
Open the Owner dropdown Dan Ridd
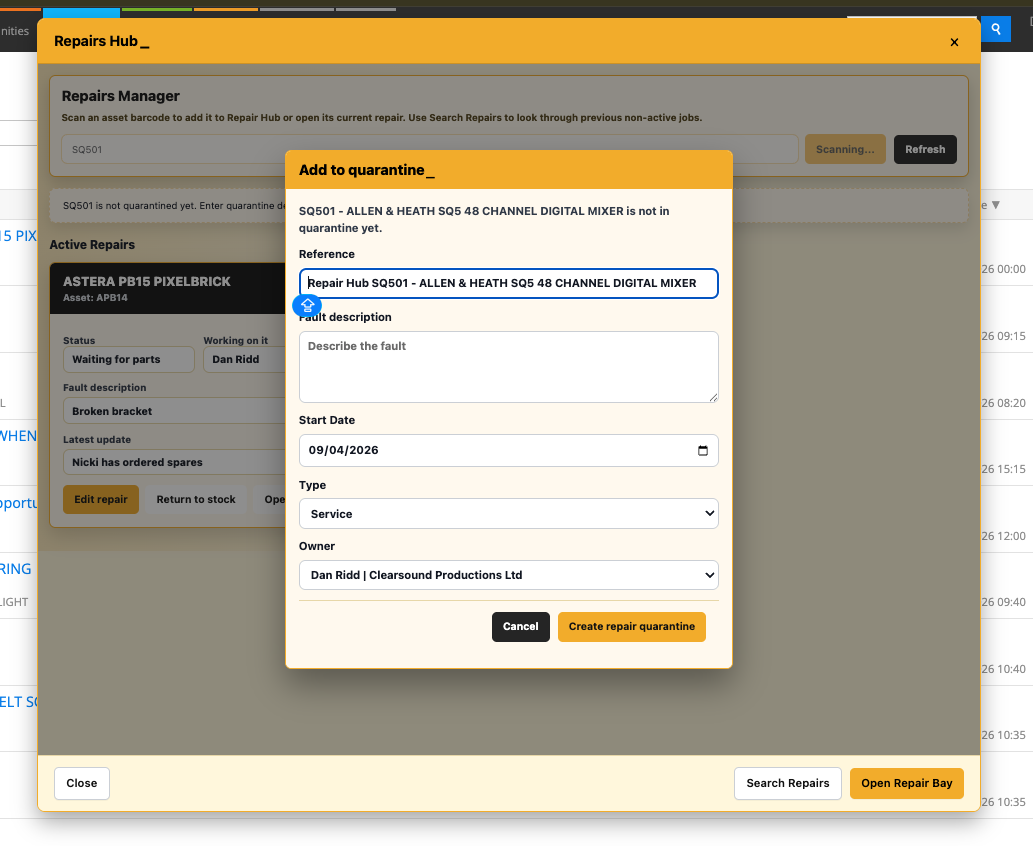pyautogui.click(x=509, y=575)
